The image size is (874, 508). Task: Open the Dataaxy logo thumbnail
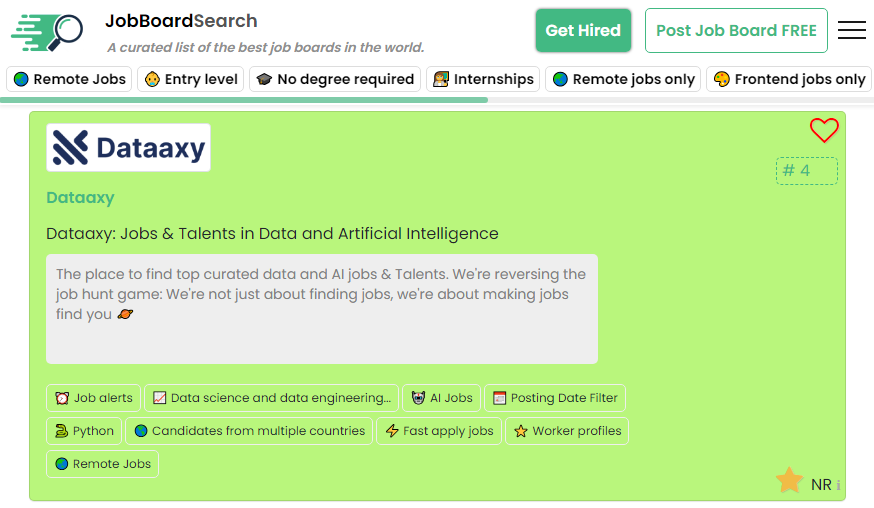pyautogui.click(x=128, y=148)
